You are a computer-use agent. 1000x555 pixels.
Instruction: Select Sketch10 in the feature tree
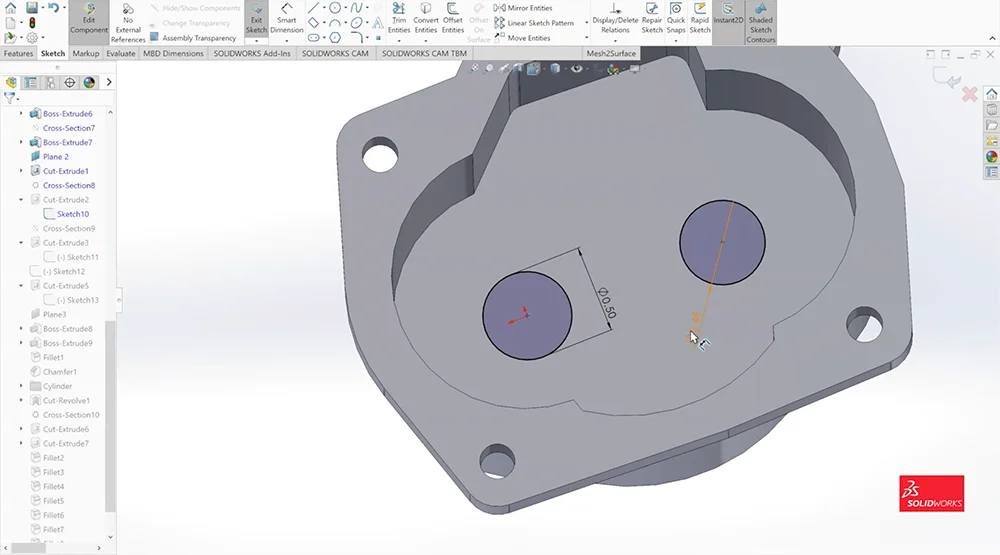[72, 214]
